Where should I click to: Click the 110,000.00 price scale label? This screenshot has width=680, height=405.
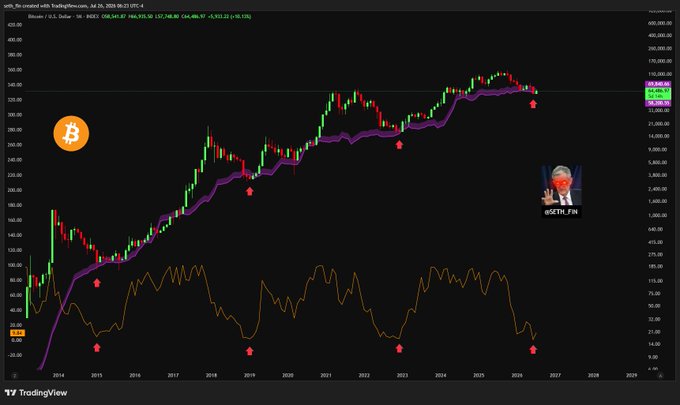pyautogui.click(x=660, y=74)
